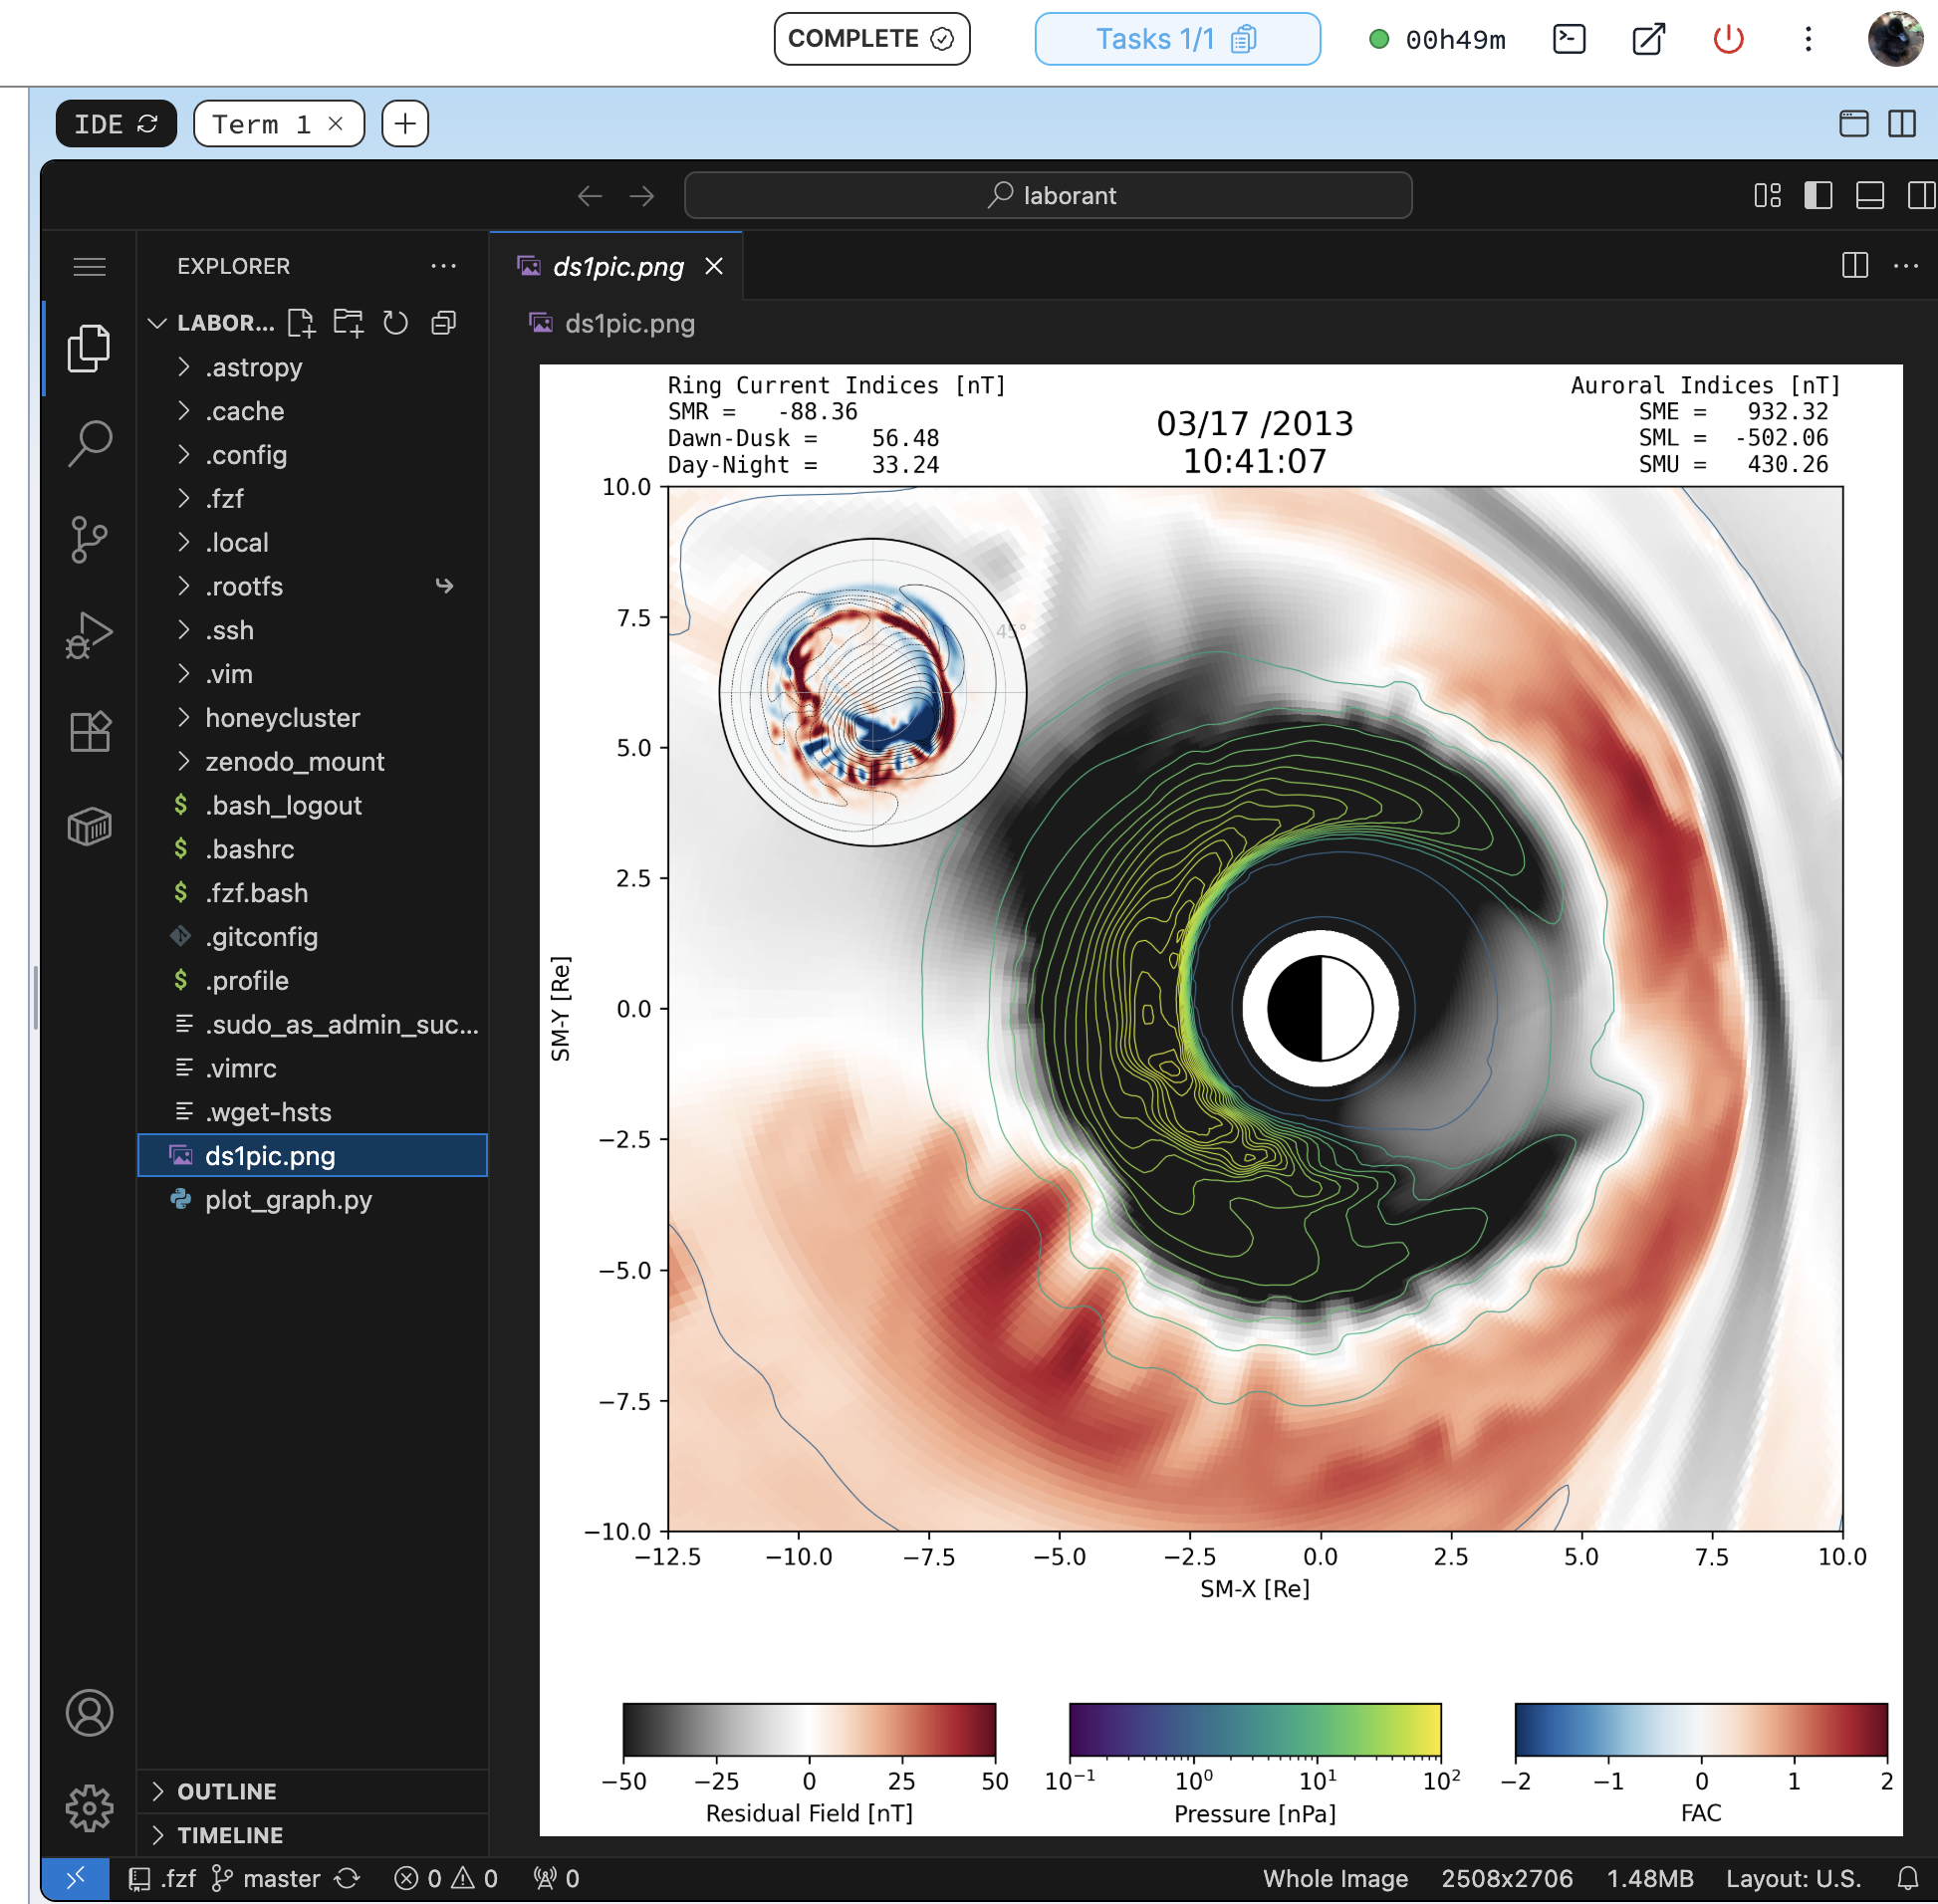Close the ds1pic.png editor tab
Screen dimensions: 1938x1904
pos(714,266)
